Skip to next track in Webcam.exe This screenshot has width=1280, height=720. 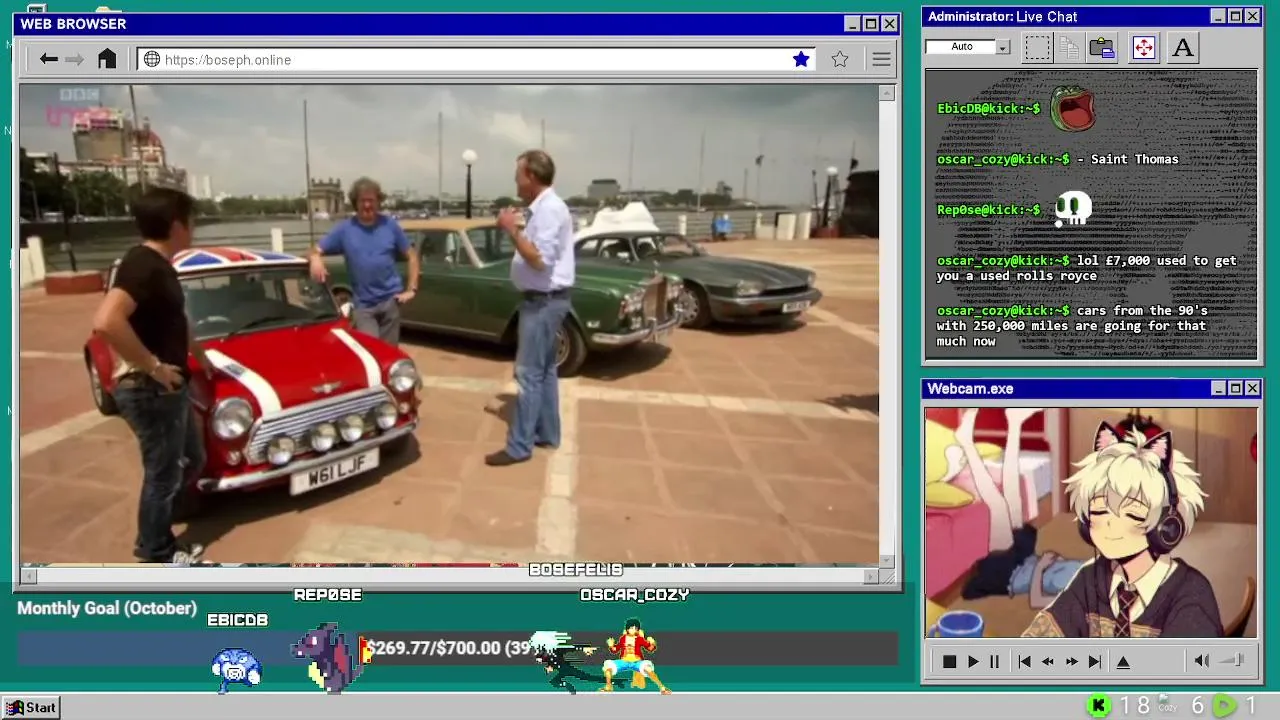[1095, 661]
